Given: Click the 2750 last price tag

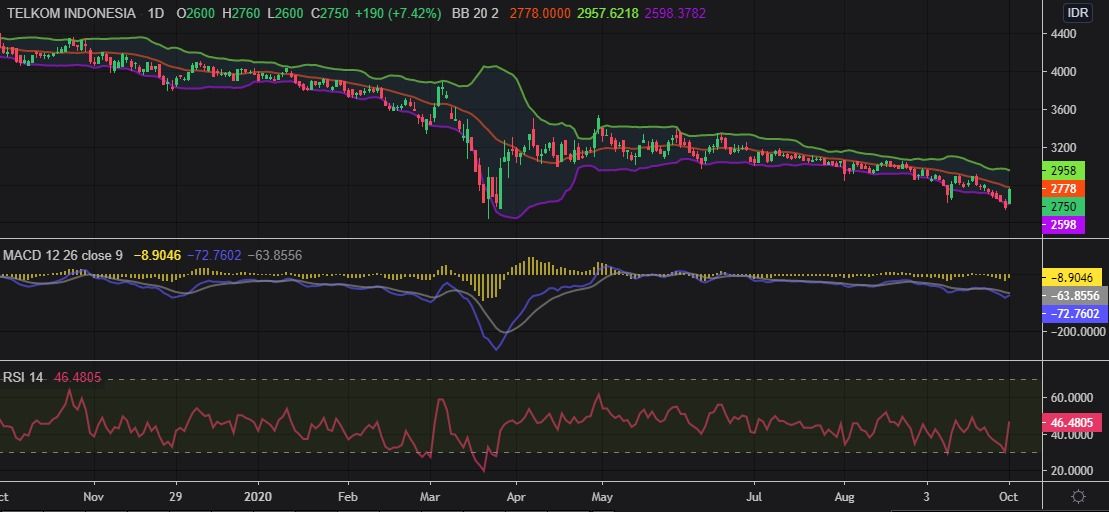Looking at the screenshot, I should (x=1064, y=206).
